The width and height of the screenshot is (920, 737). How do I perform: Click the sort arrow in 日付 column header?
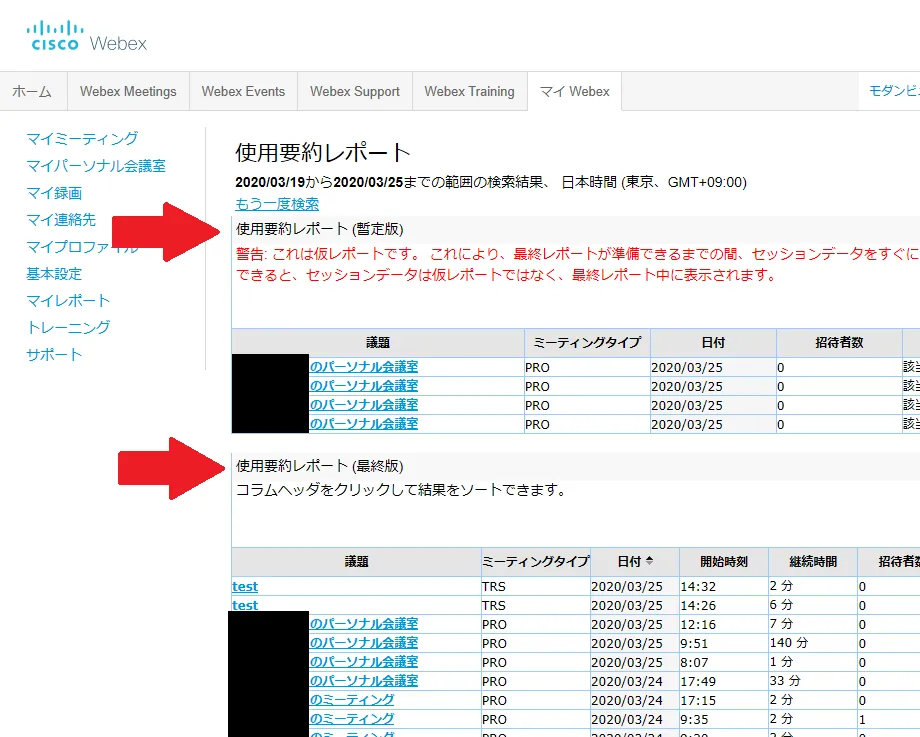tap(649, 561)
